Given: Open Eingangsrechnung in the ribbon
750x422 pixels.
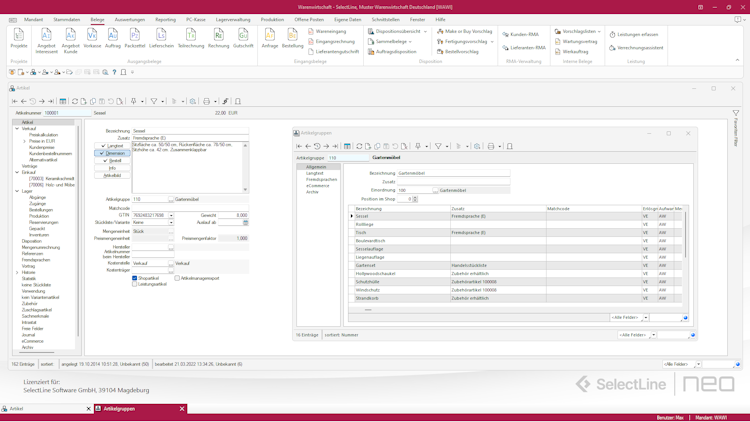Looking at the screenshot, I should click(331, 42).
